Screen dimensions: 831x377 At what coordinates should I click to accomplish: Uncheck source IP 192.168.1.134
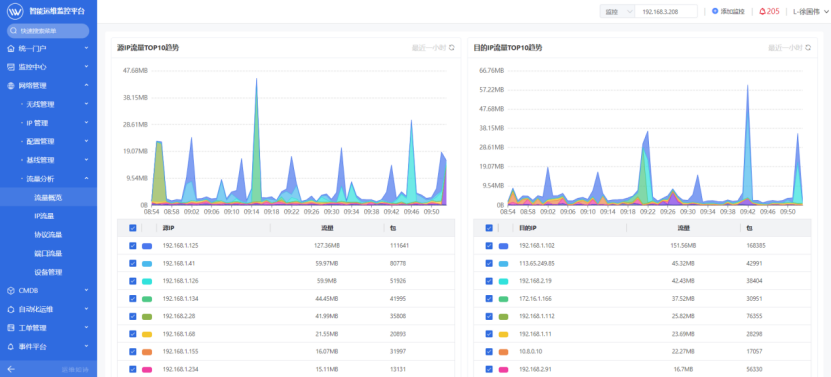click(132, 299)
